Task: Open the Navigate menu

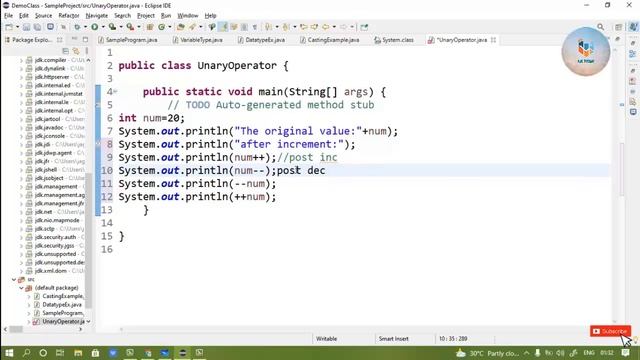Action: pos(97,16)
